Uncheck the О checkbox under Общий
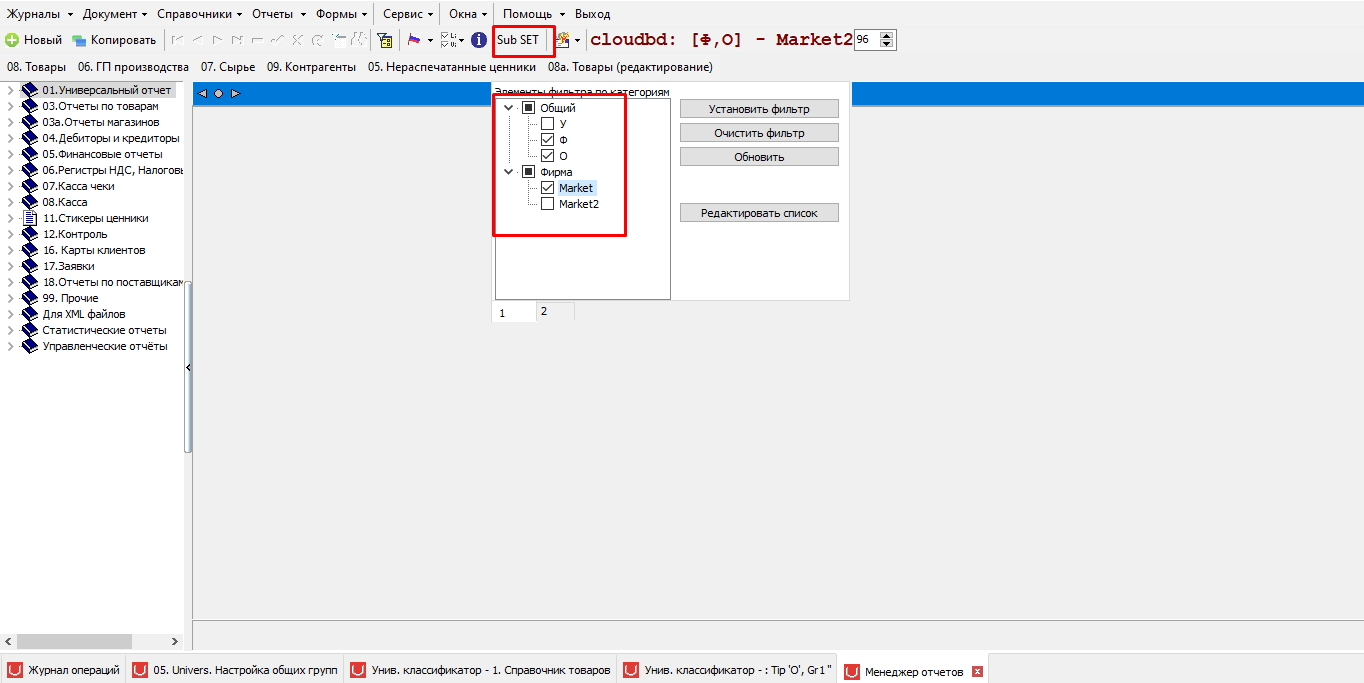Viewport: 1364px width, 683px height. (547, 156)
